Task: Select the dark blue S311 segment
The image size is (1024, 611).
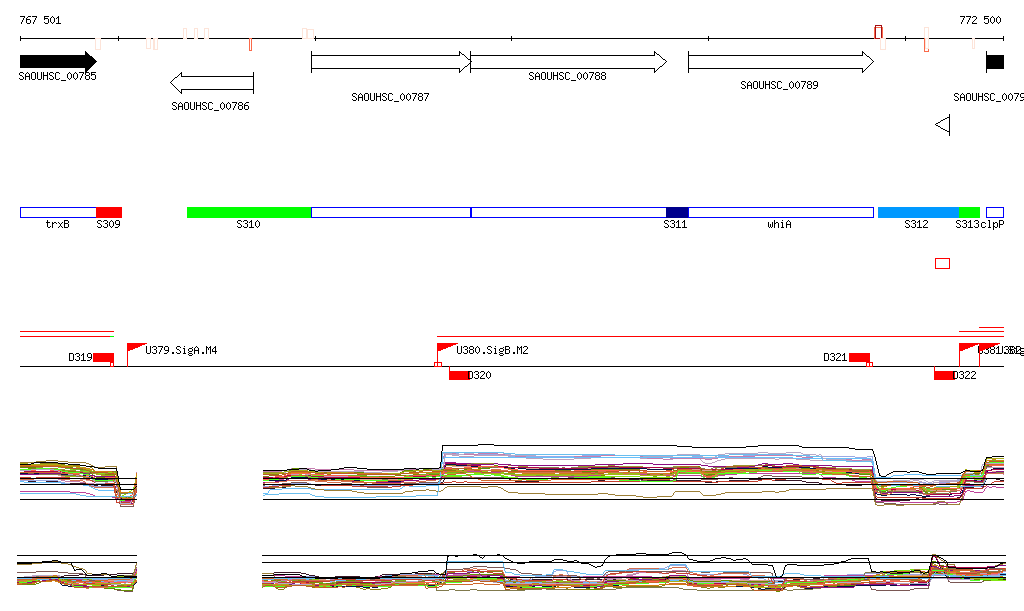Action: (x=677, y=212)
